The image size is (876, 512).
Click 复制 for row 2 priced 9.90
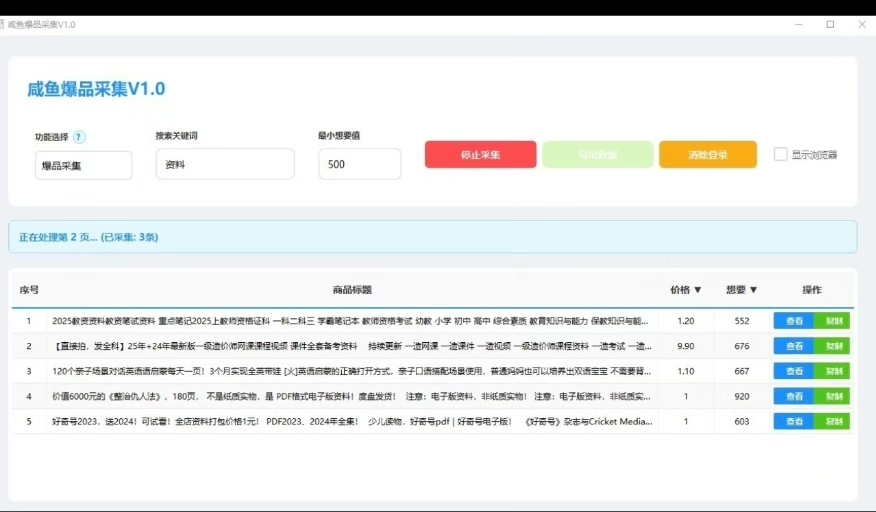(x=832, y=346)
